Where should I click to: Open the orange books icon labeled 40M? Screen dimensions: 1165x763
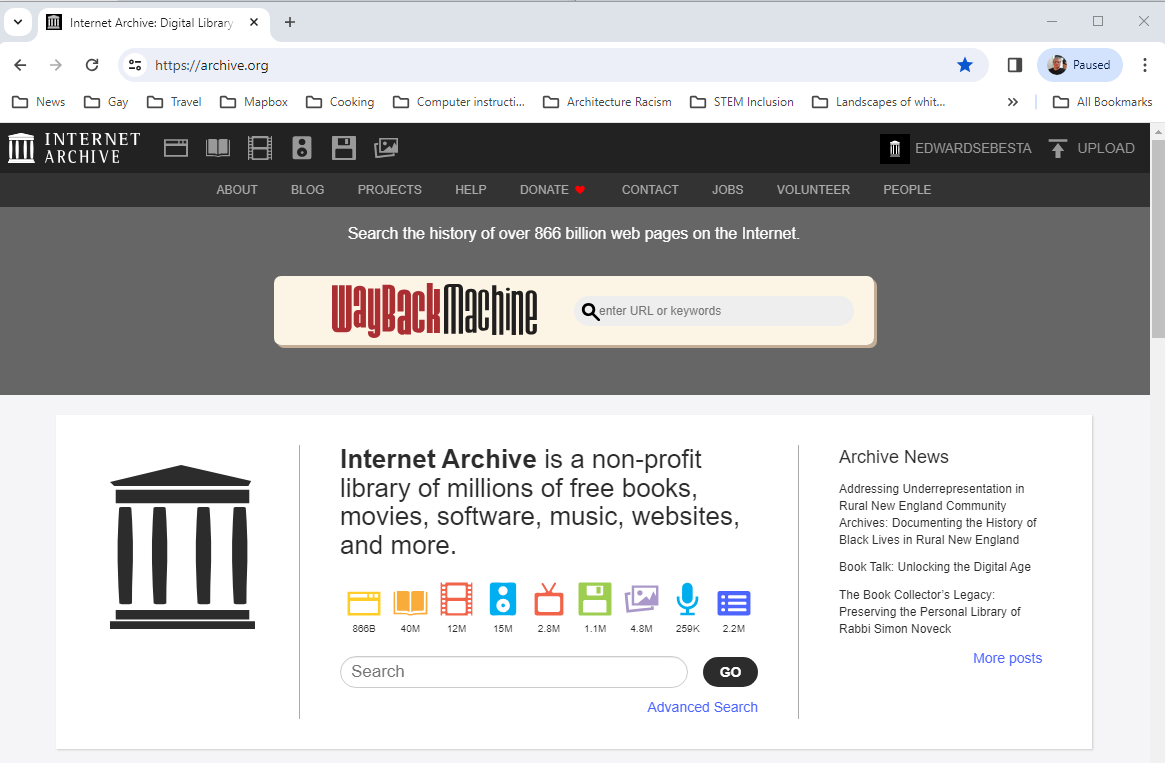click(410, 602)
